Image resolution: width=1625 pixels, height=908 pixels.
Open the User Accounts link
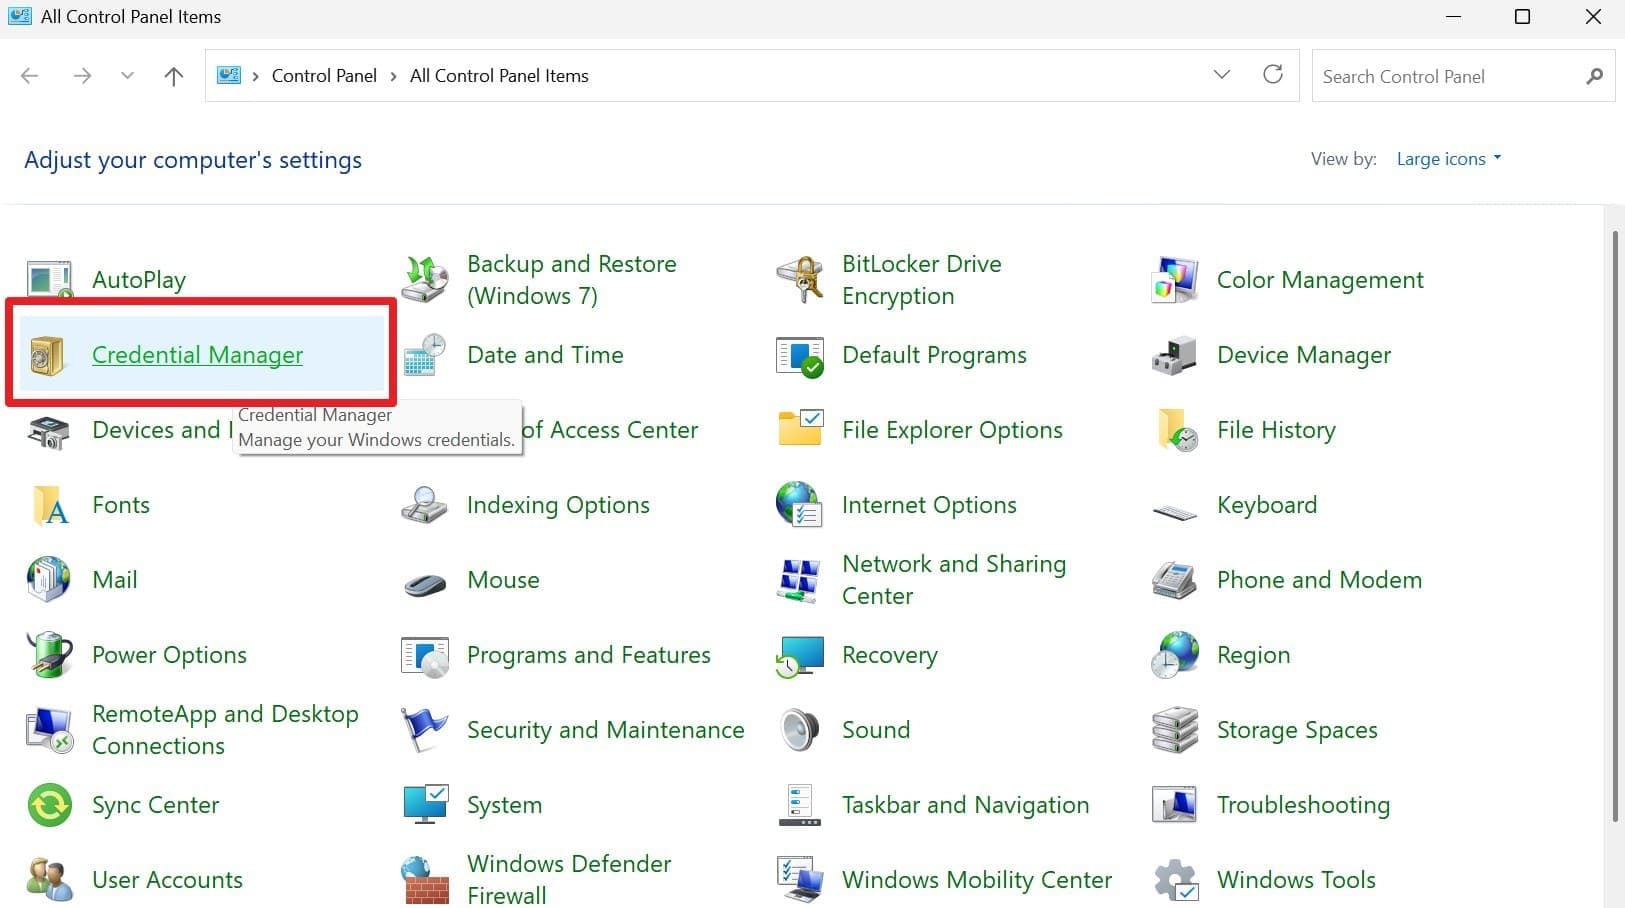click(x=167, y=880)
